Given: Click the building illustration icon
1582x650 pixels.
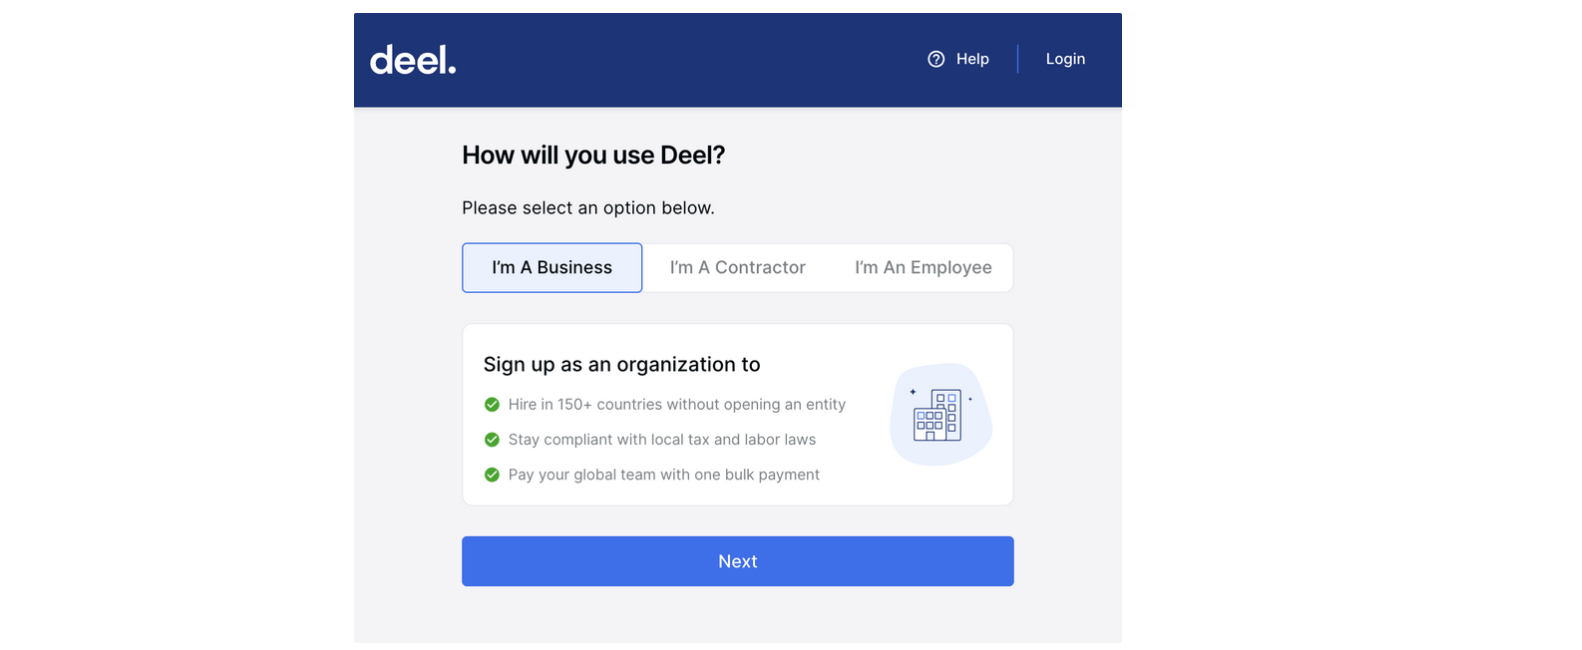Looking at the screenshot, I should pyautogui.click(x=939, y=413).
